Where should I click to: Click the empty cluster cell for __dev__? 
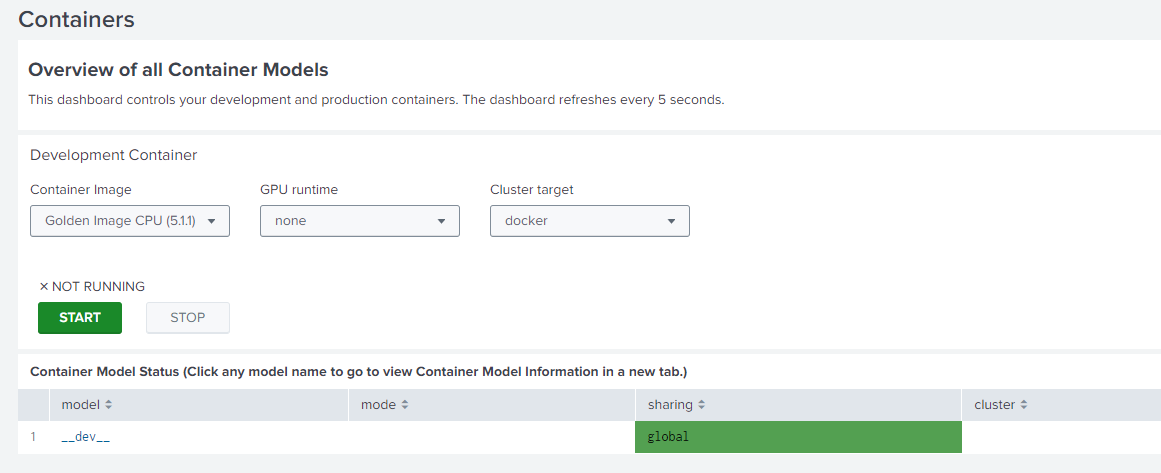point(1060,437)
